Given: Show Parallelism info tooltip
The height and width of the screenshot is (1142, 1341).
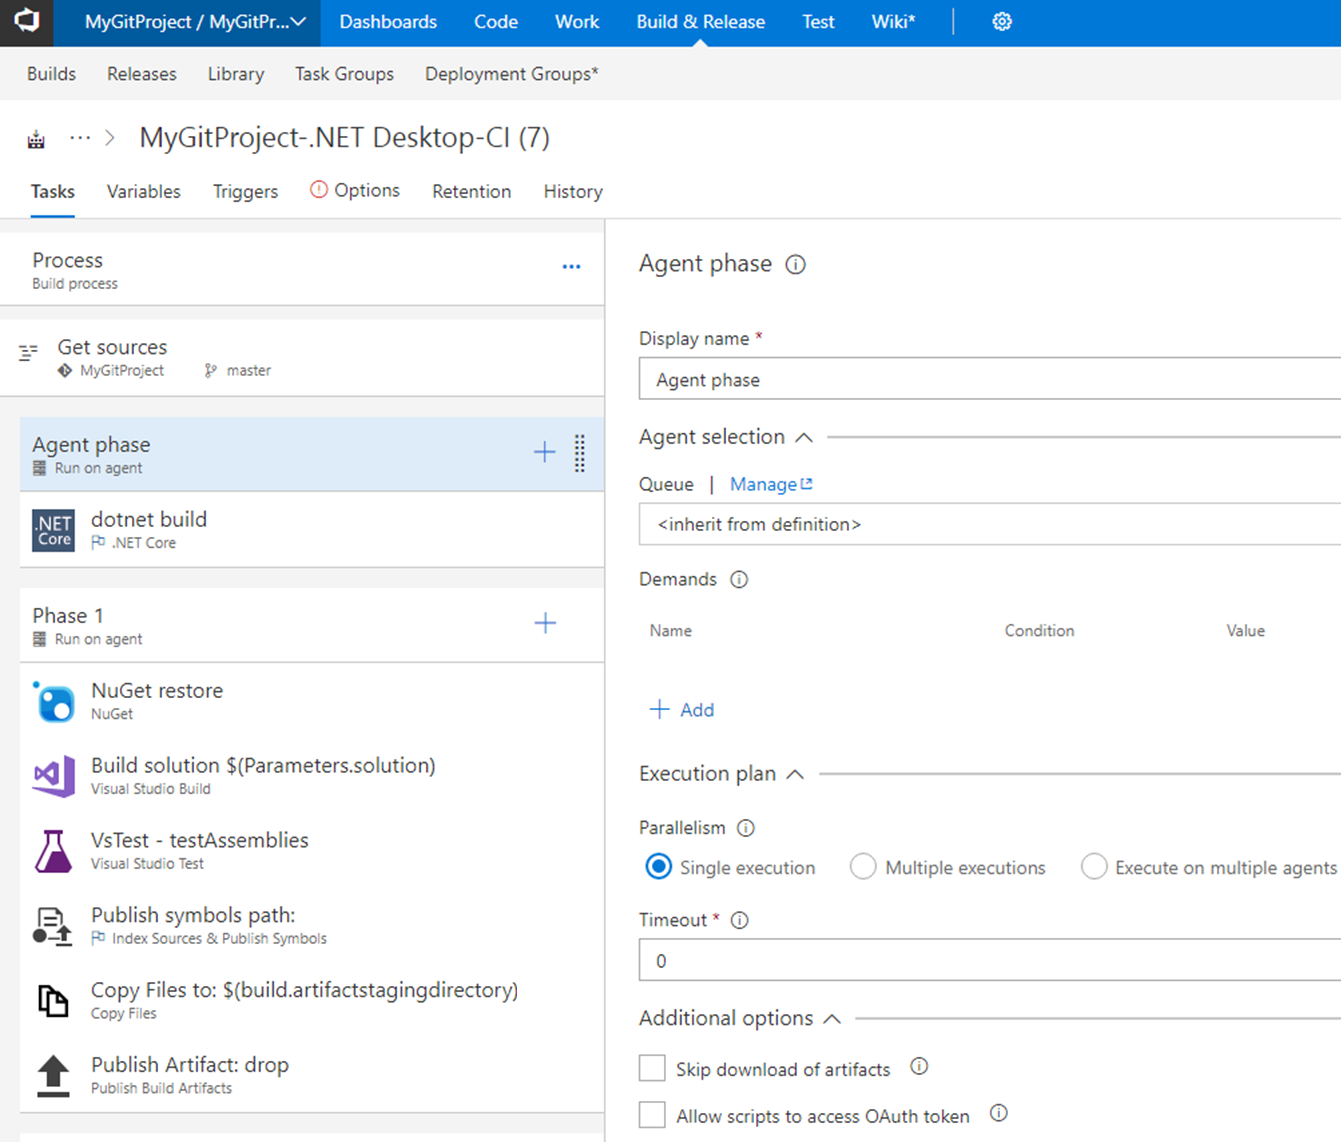Looking at the screenshot, I should coord(746,828).
